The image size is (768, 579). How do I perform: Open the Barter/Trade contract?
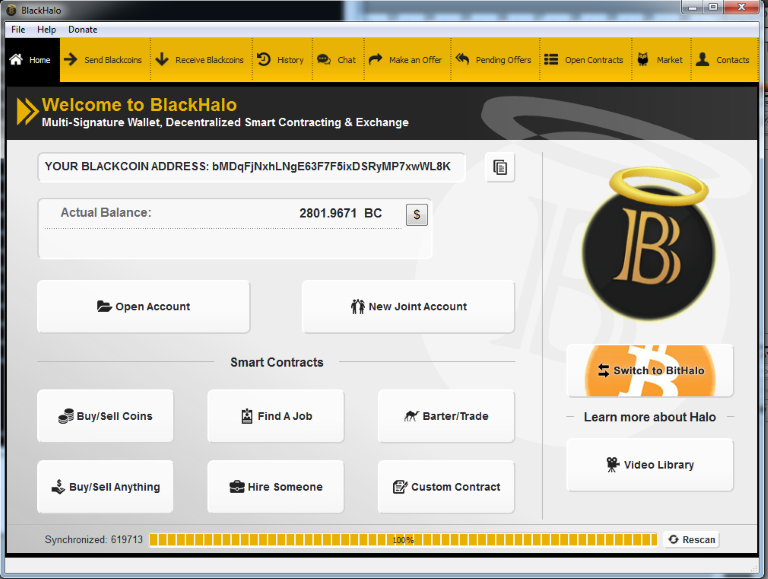[446, 416]
